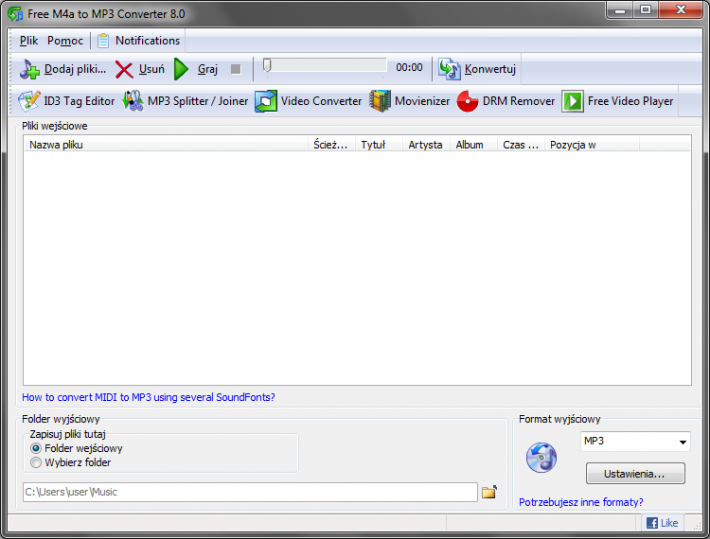
Task: Click the Dodaj pliki... label text
Action: pos(75,69)
